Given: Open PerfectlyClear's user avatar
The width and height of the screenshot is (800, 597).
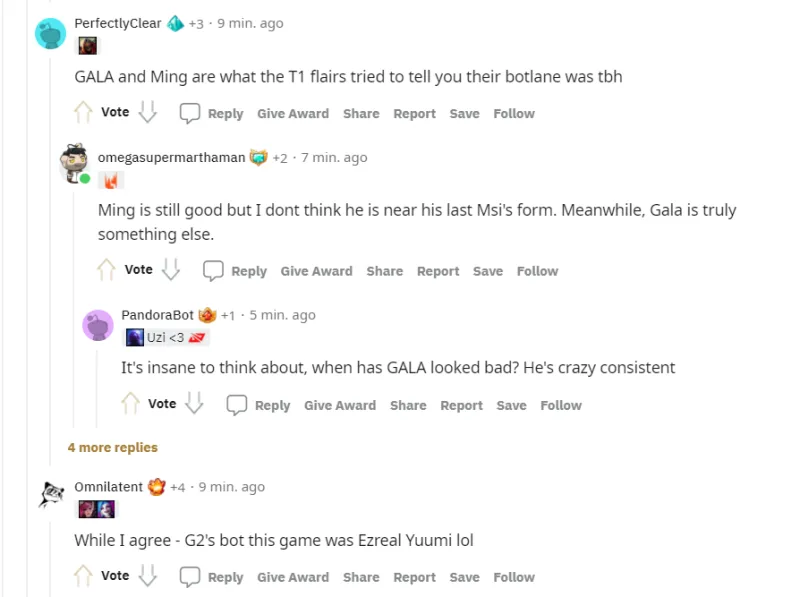Looking at the screenshot, I should click(x=51, y=33).
